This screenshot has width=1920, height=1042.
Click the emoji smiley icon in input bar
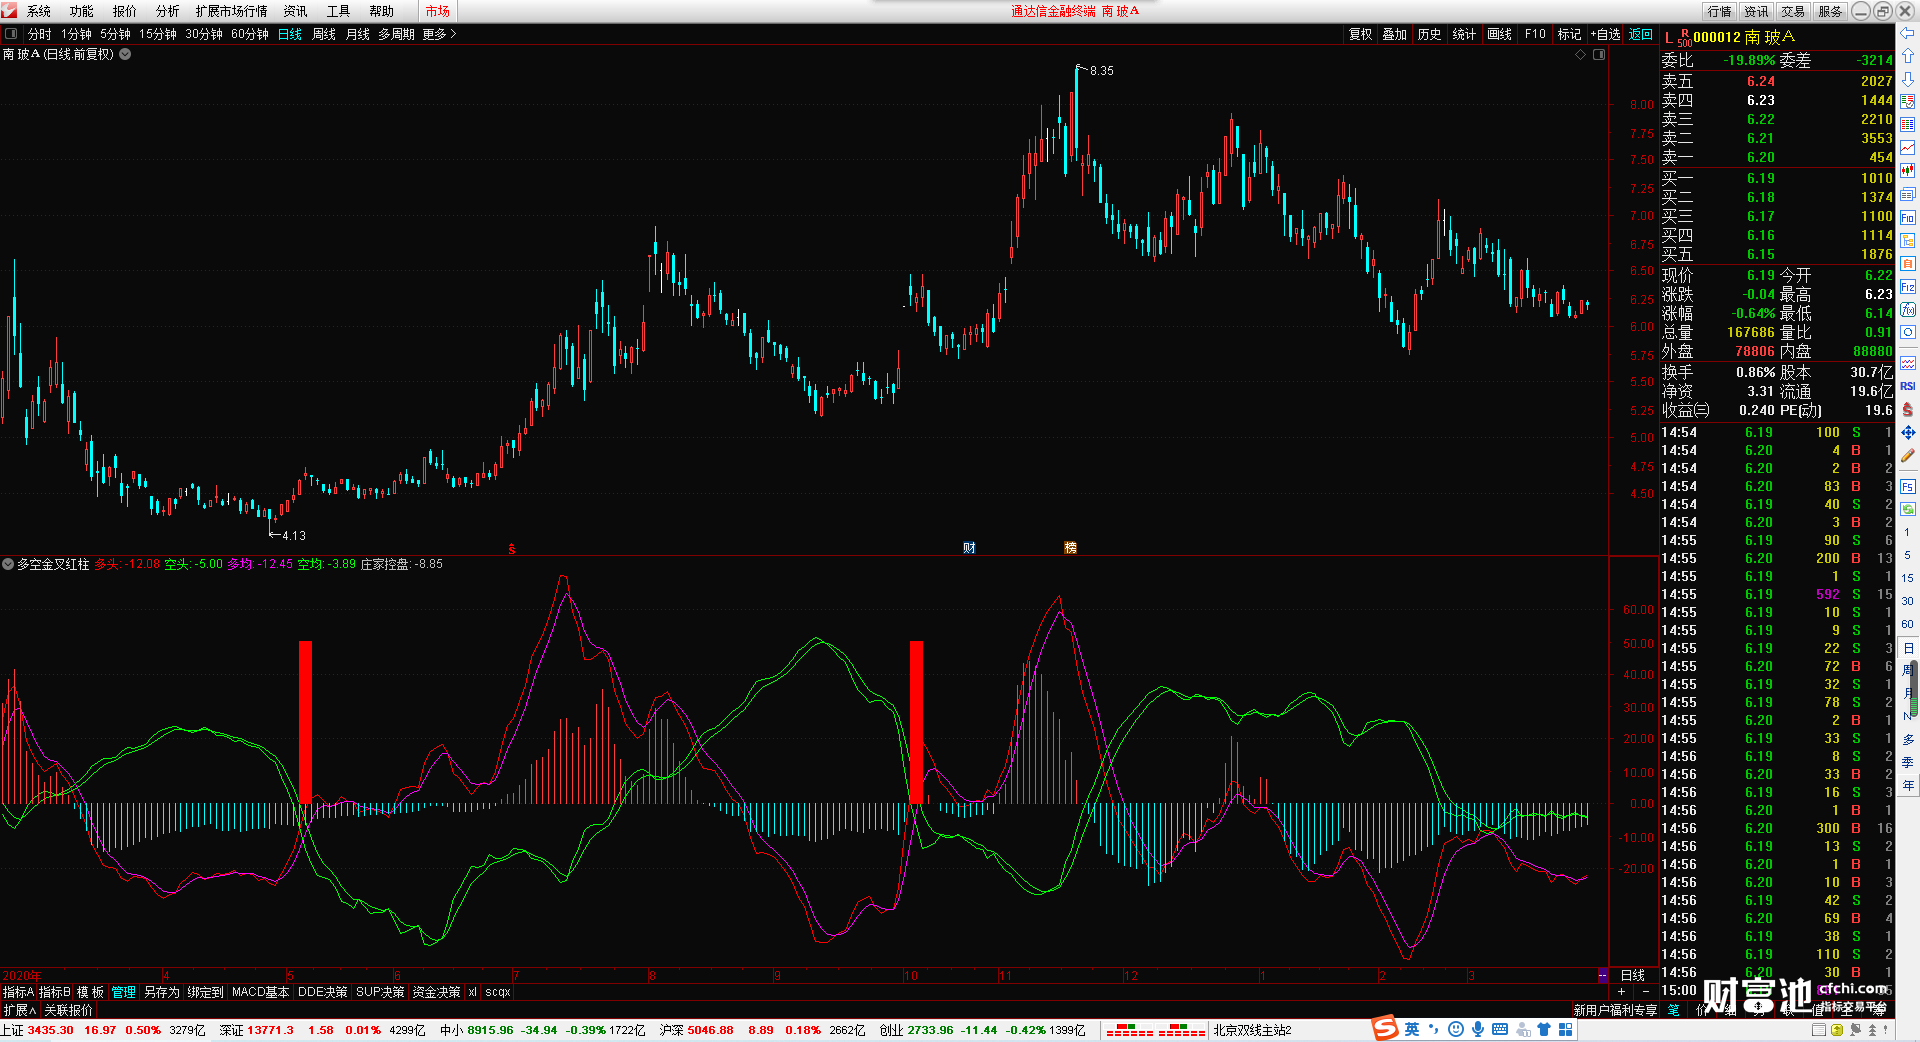click(1456, 1029)
